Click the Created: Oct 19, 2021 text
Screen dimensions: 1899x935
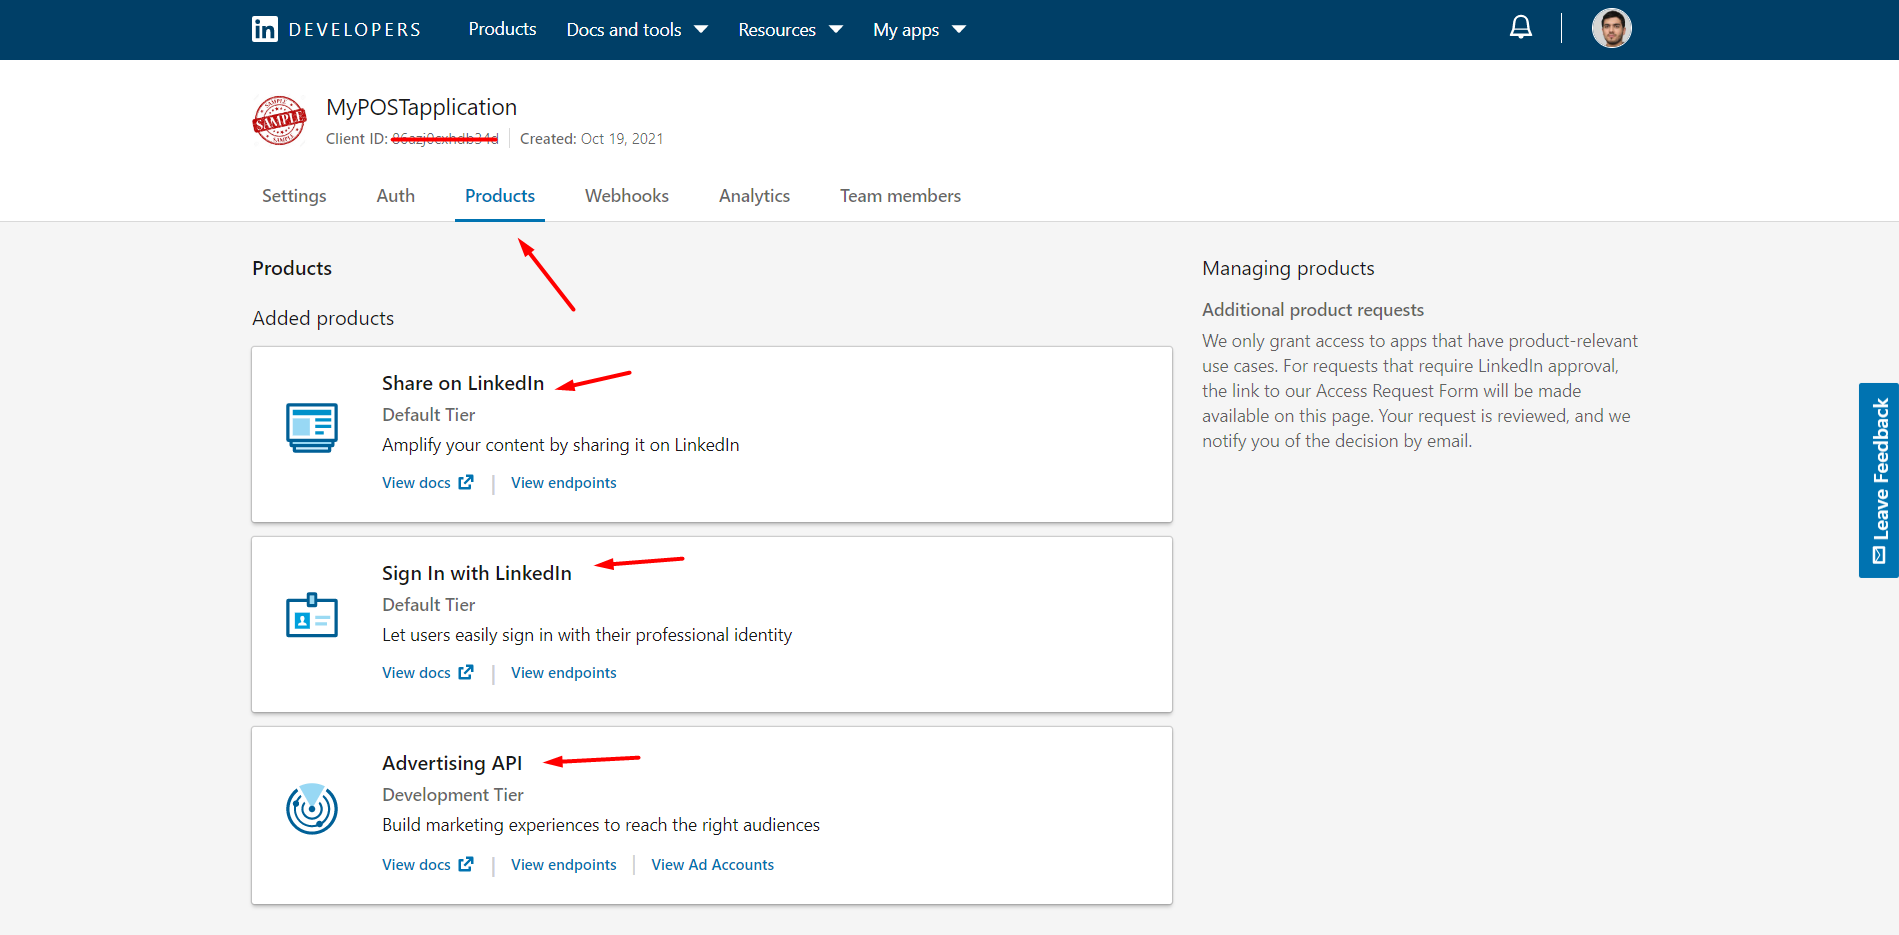(x=592, y=138)
